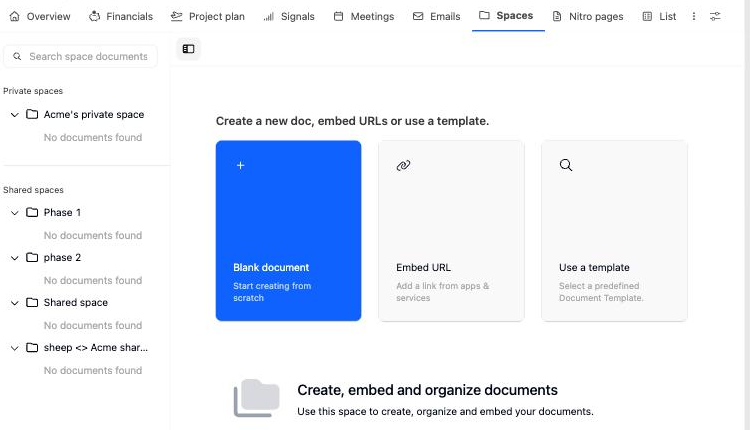
Task: Collapse the Phase 1 folder chevron
Action: [15, 213]
